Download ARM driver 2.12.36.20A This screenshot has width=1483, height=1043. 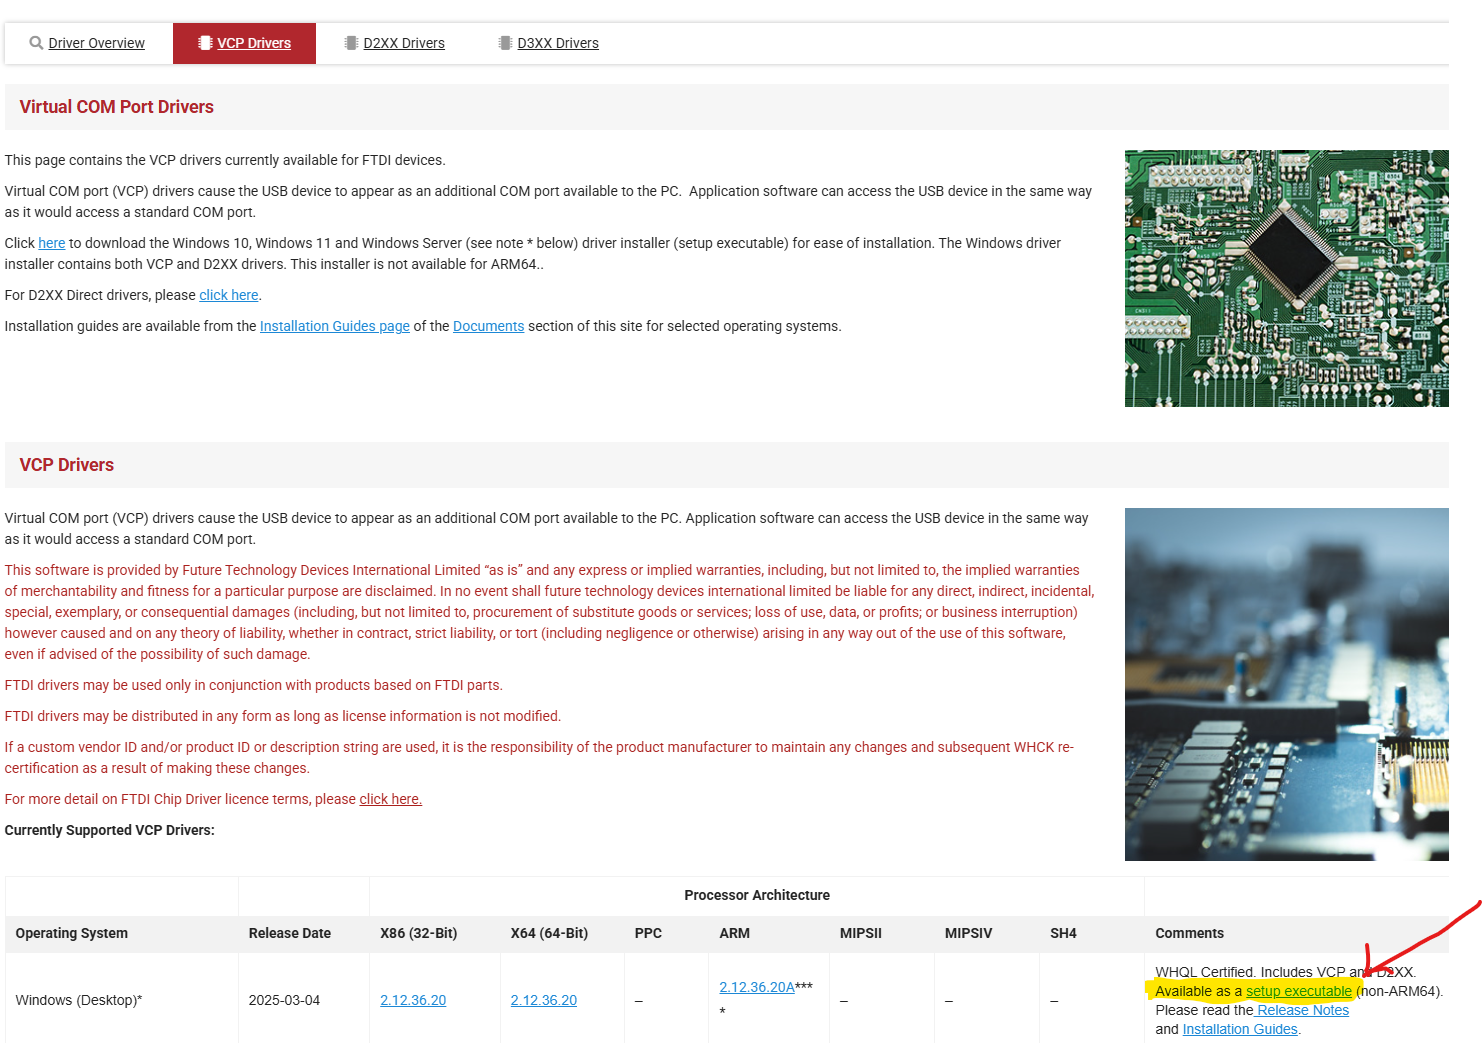point(756,987)
